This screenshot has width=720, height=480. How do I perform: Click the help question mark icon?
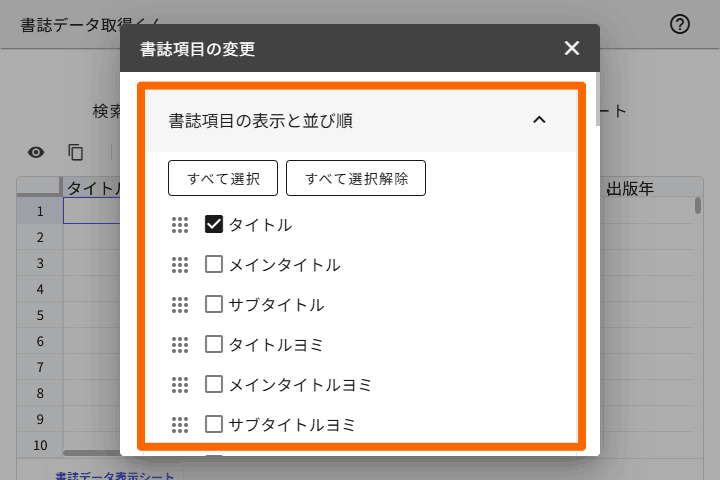[x=680, y=25]
